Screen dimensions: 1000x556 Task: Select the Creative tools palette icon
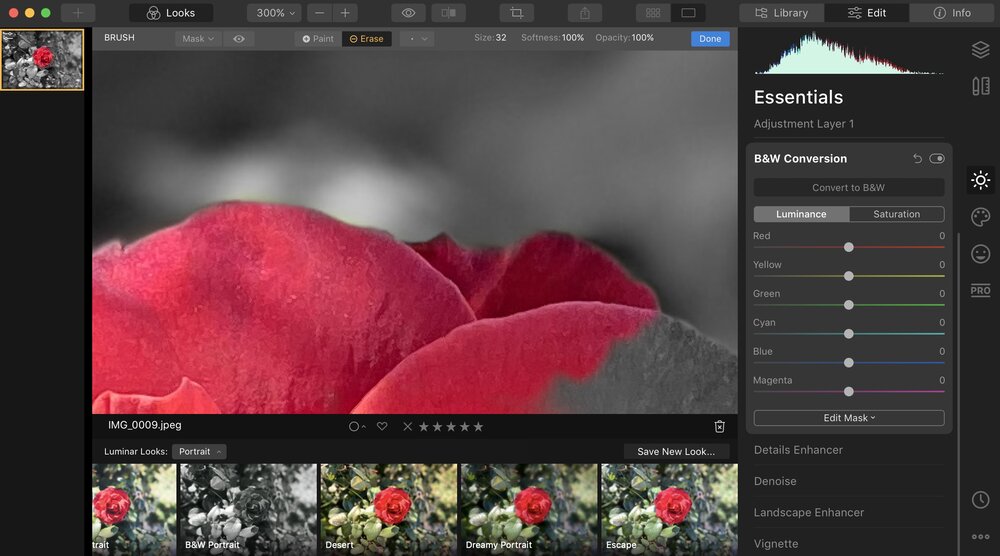pyautogui.click(x=980, y=217)
